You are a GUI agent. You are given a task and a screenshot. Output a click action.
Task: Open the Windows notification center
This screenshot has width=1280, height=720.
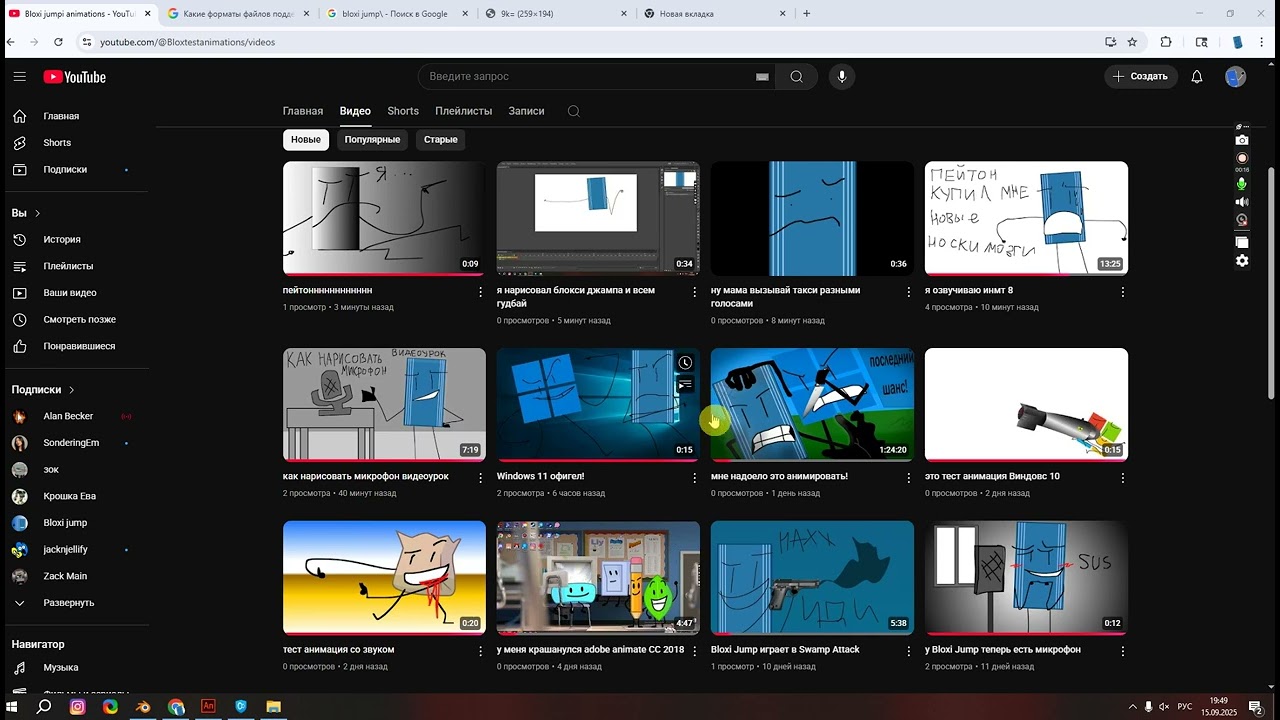click(1255, 707)
